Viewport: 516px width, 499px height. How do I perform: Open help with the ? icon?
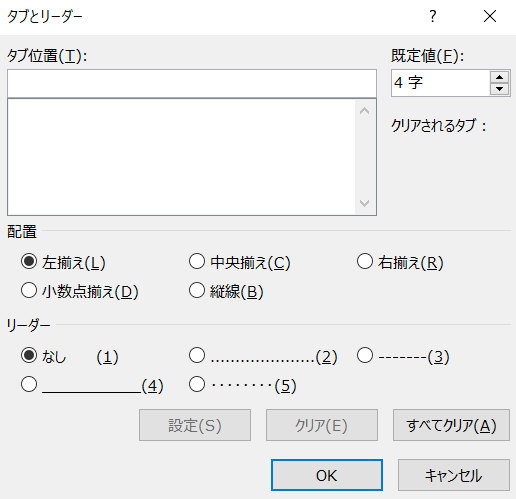pyautogui.click(x=433, y=16)
